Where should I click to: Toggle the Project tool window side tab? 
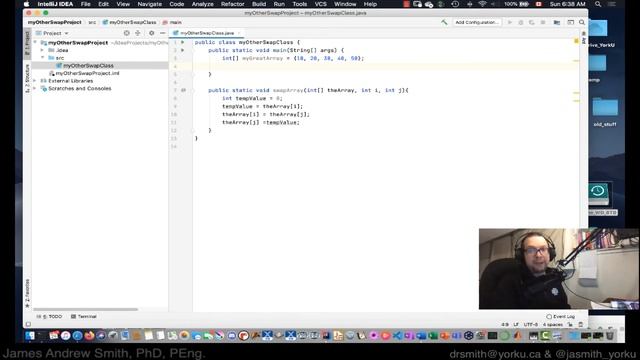27,43
